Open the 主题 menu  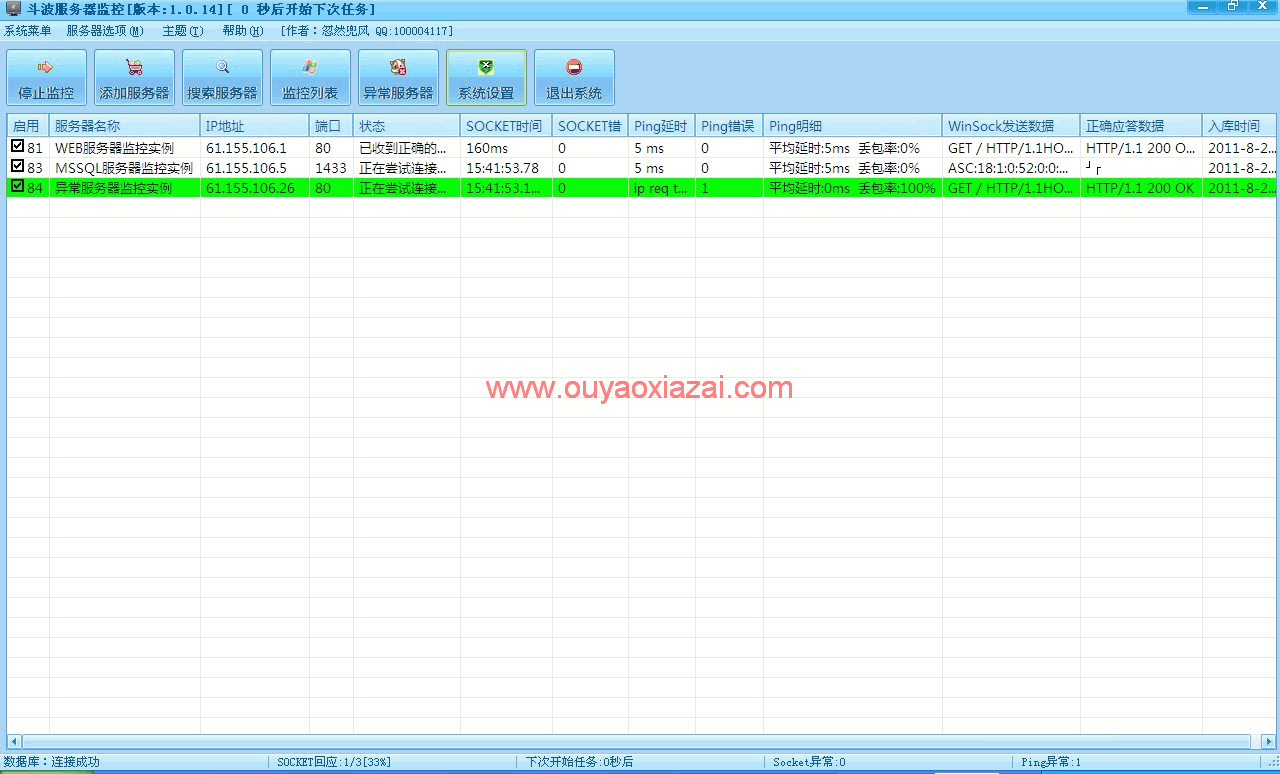pyautogui.click(x=182, y=31)
